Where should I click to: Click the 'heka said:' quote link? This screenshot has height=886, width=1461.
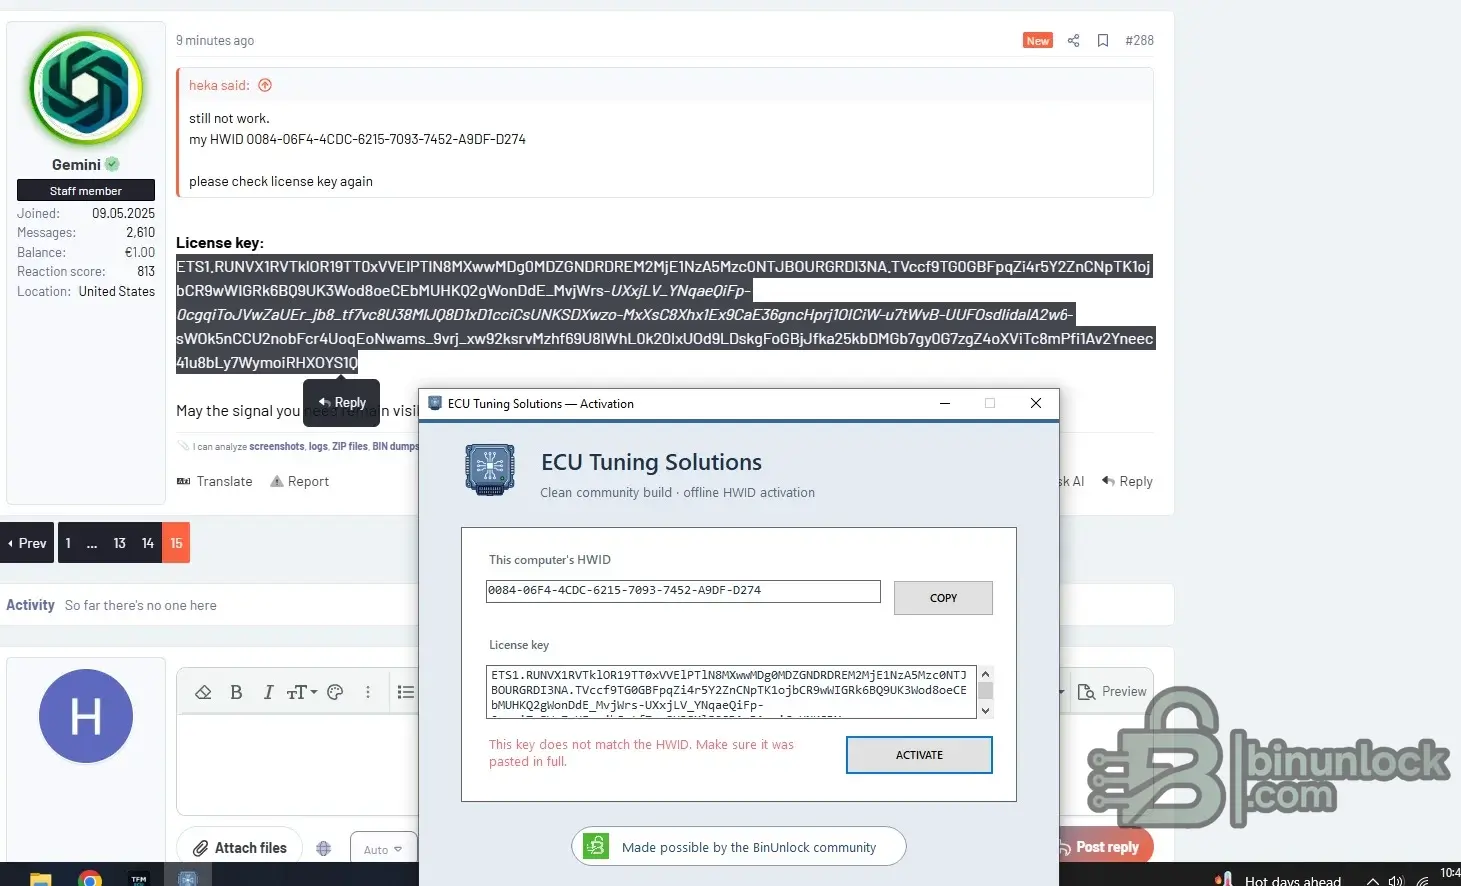[x=219, y=85]
